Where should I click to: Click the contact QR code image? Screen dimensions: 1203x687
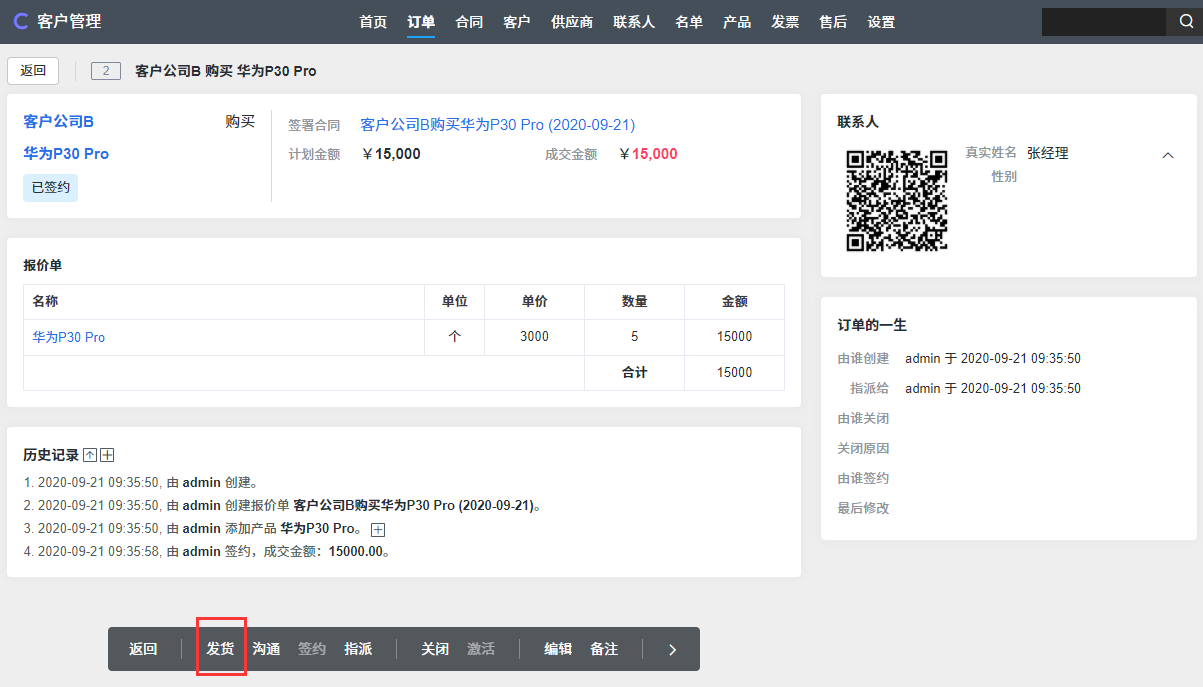pos(896,200)
